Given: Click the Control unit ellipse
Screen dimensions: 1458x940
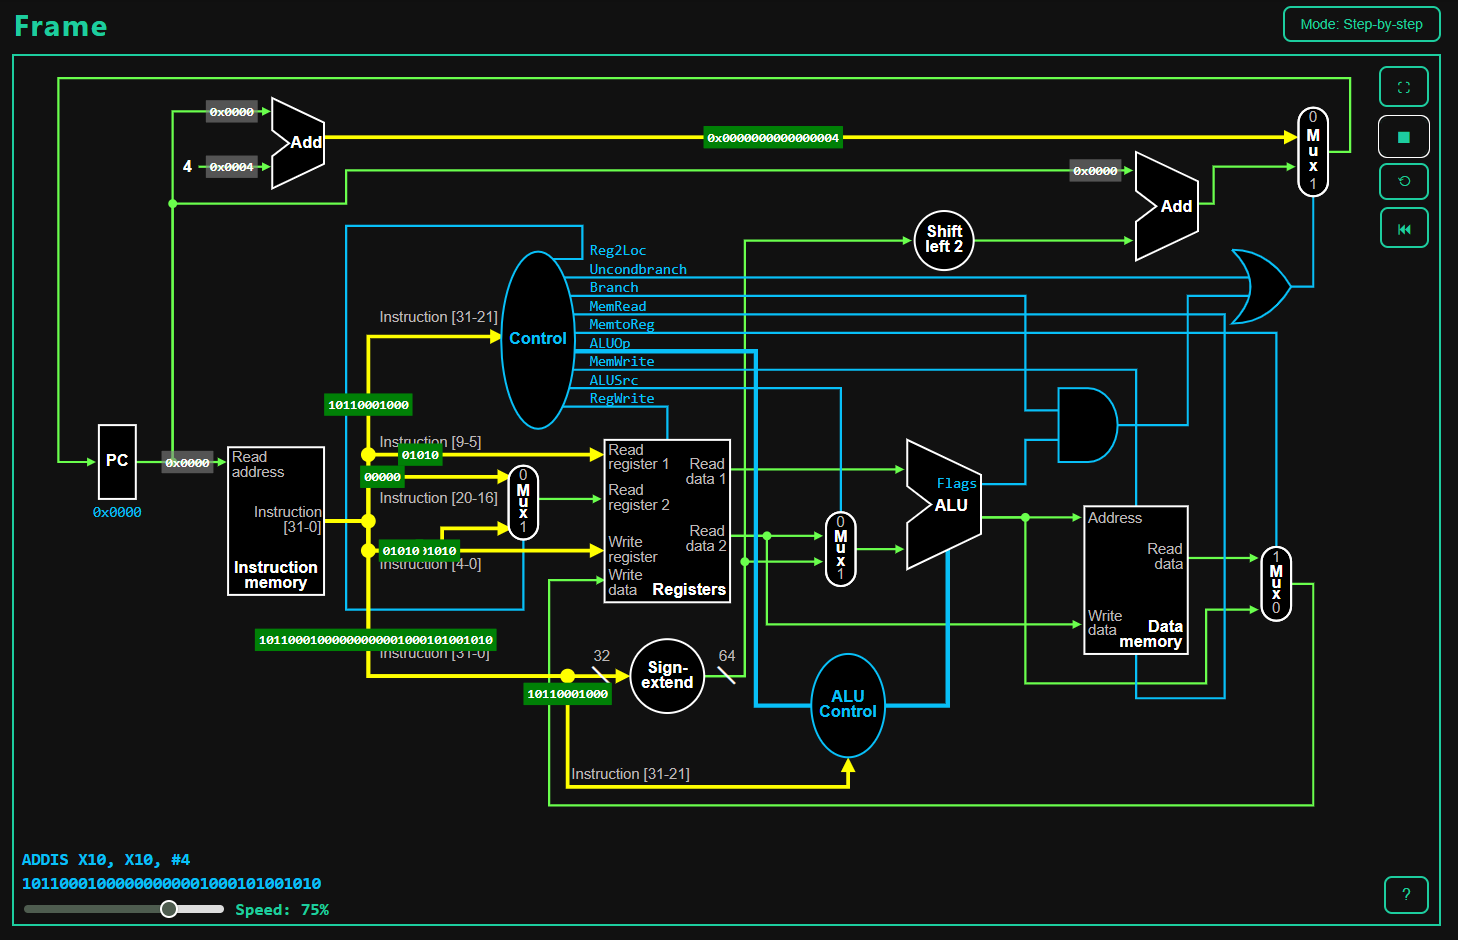Looking at the screenshot, I should 538,339.
